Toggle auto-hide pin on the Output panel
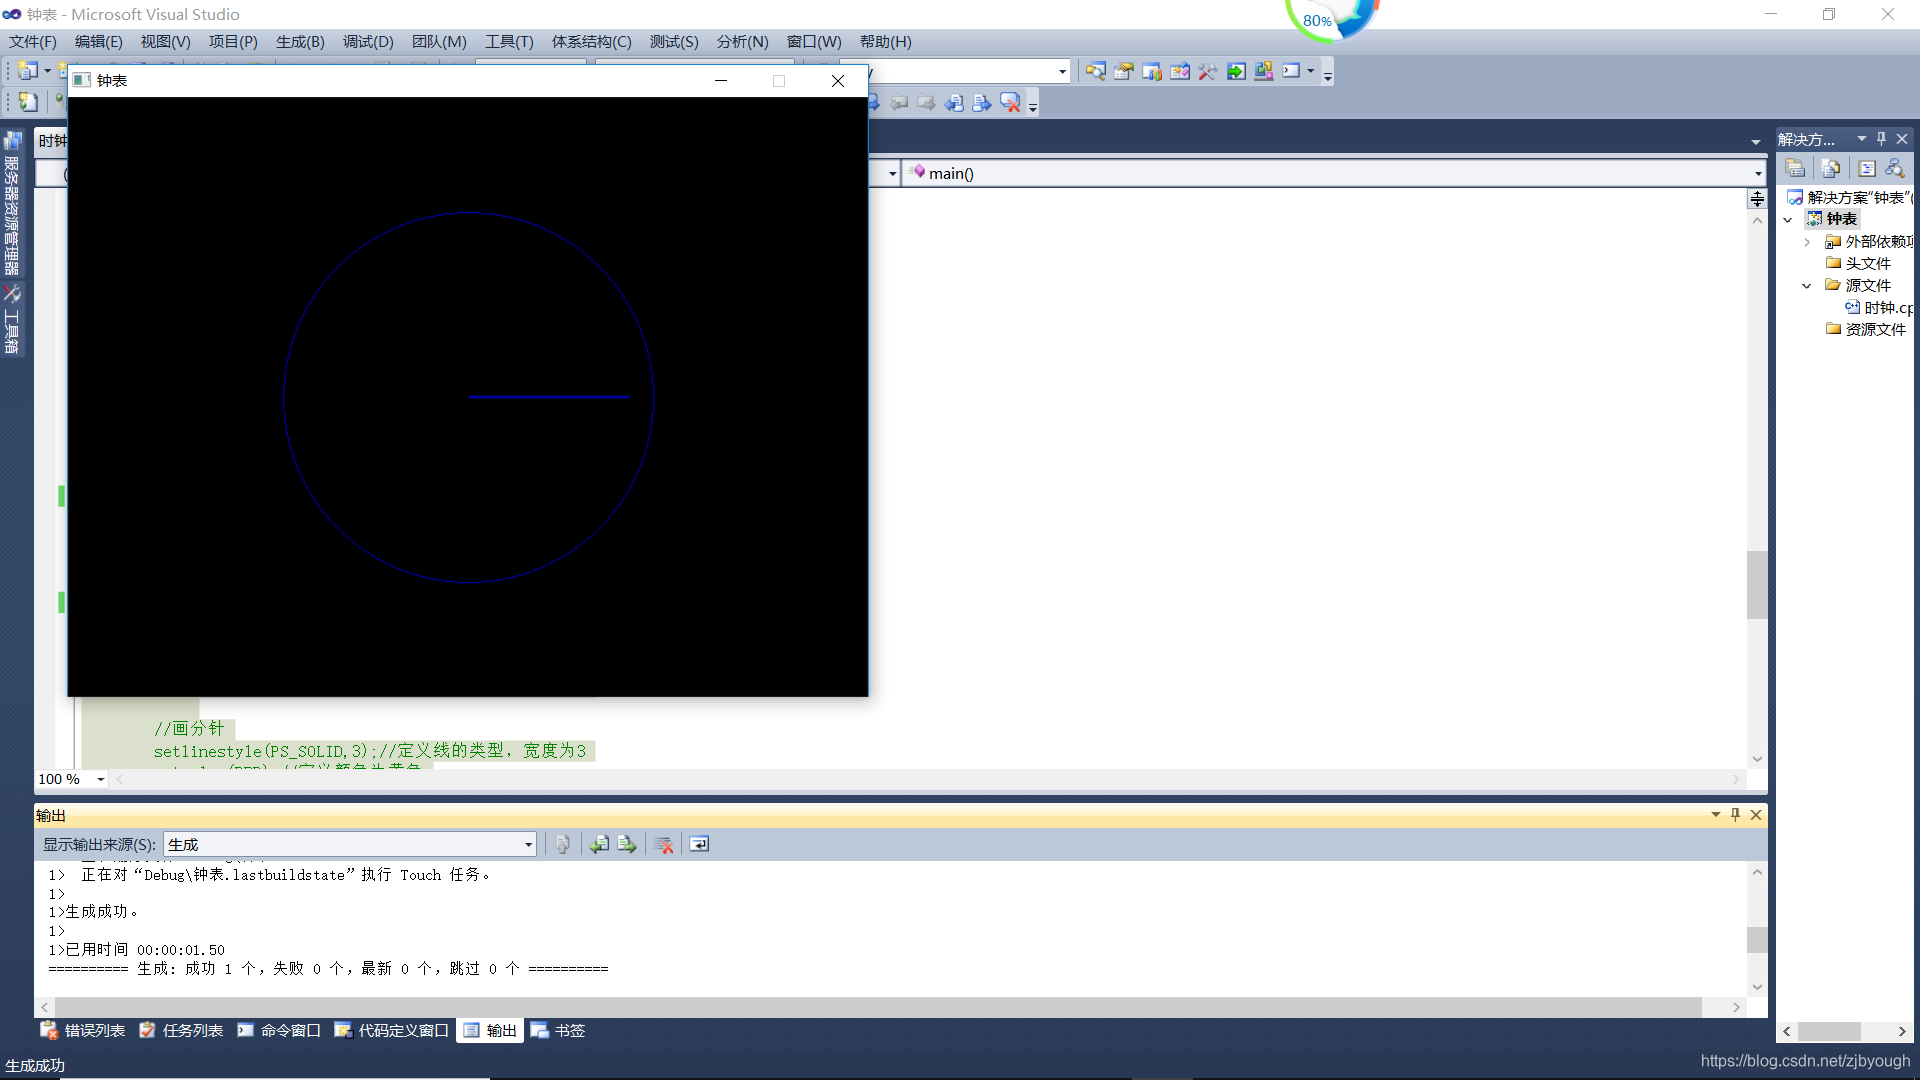1920x1080 pixels. pos(1735,815)
